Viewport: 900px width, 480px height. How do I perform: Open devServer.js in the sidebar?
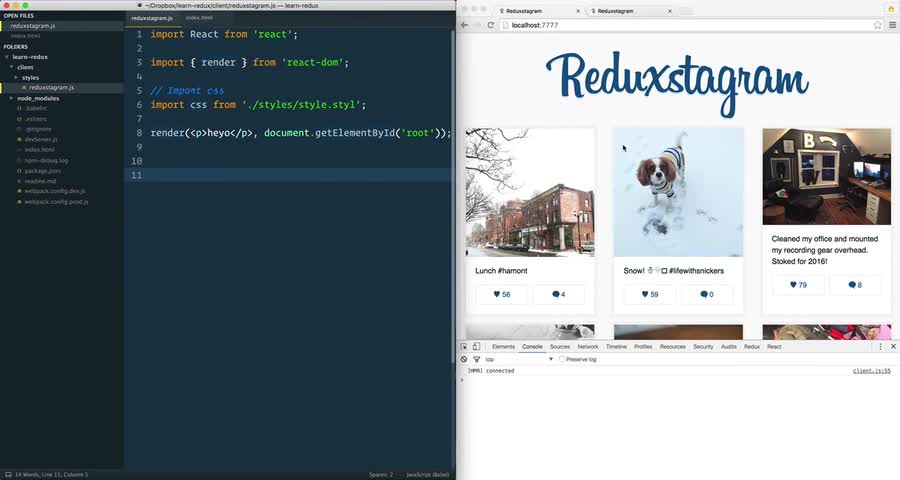point(40,140)
